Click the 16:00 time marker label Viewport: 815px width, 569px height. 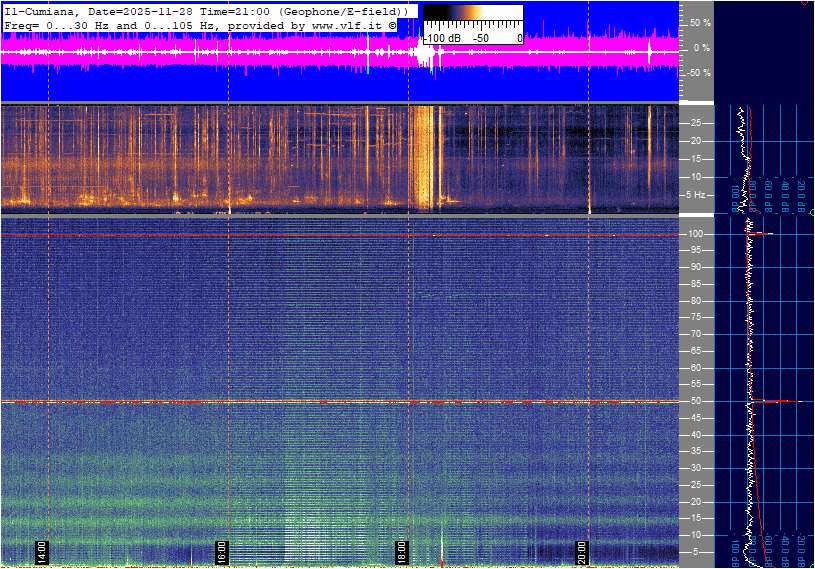(x=222, y=552)
